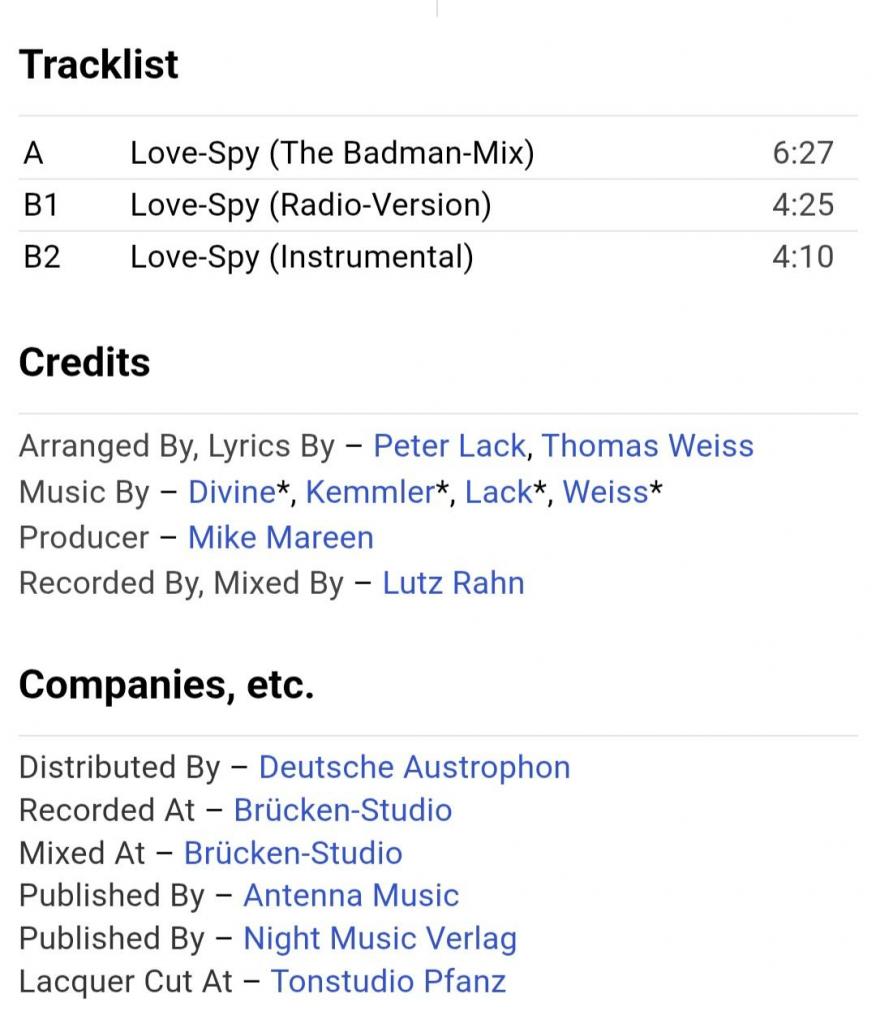Image resolution: width=876 pixels, height=1024 pixels.
Task: Open Deutsche Austrophon distributor link
Action: [414, 768]
